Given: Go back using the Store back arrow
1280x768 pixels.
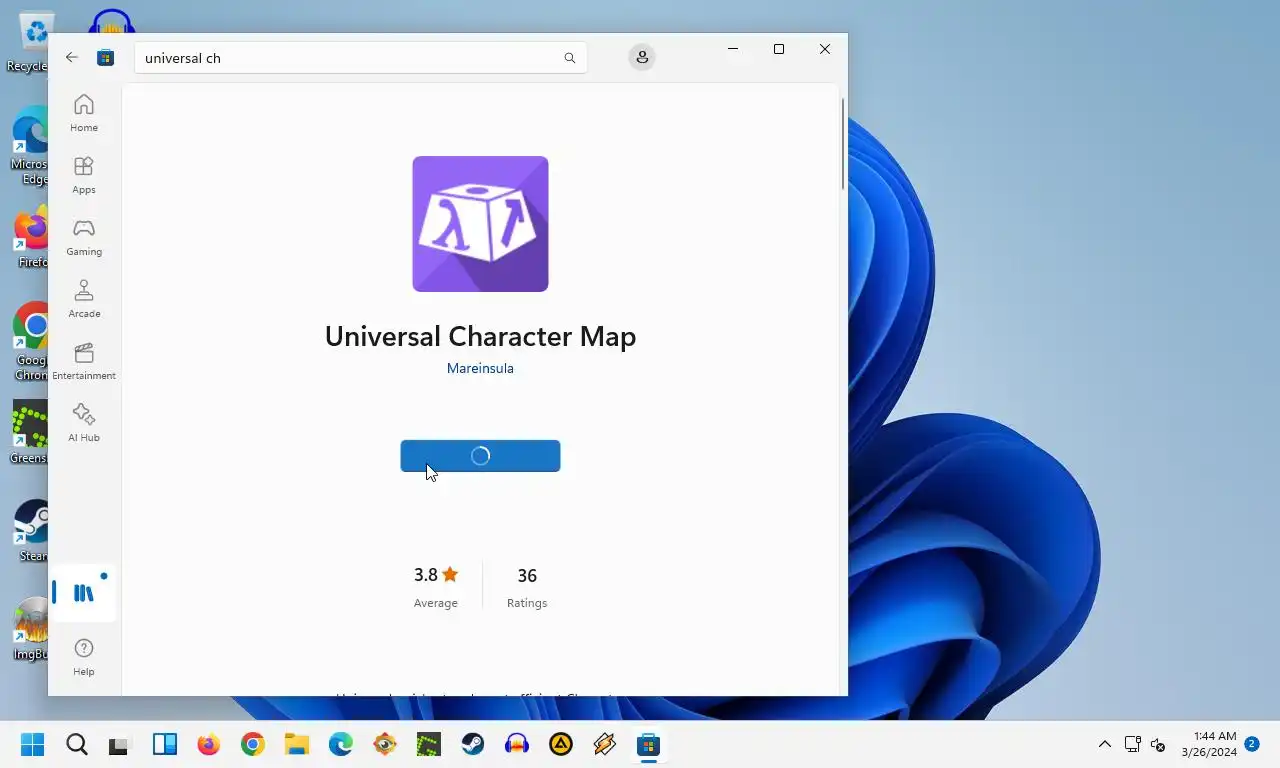Looking at the screenshot, I should [72, 58].
